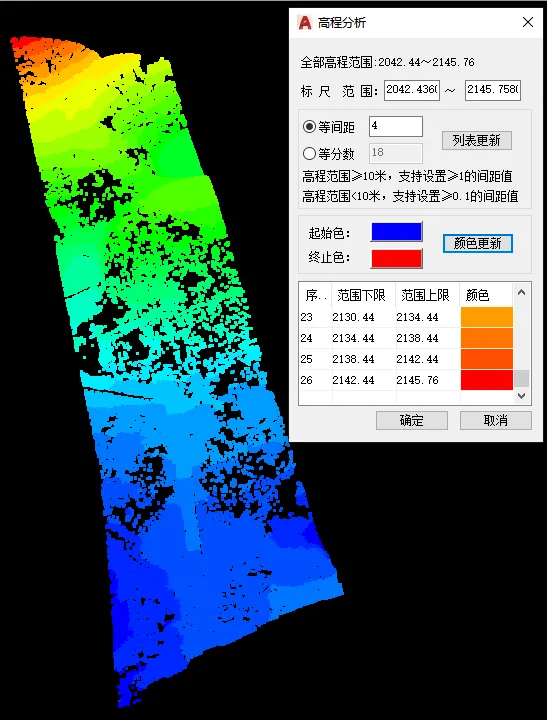
Task: Select the 范围下限 cell in row 26
Action: pos(364,380)
